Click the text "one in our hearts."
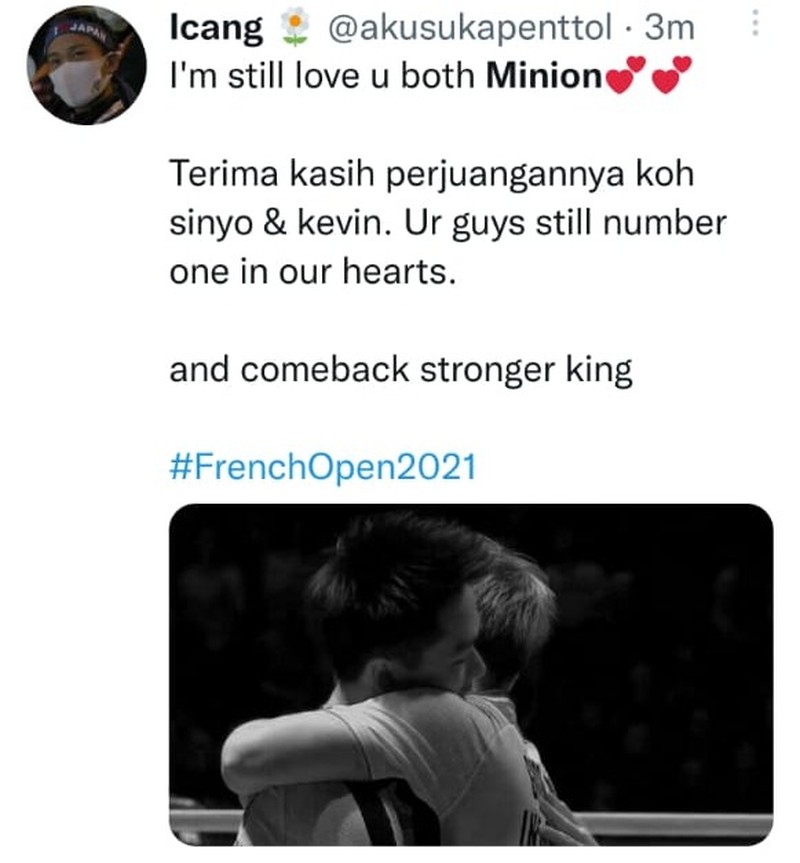The image size is (800, 863). click(313, 272)
